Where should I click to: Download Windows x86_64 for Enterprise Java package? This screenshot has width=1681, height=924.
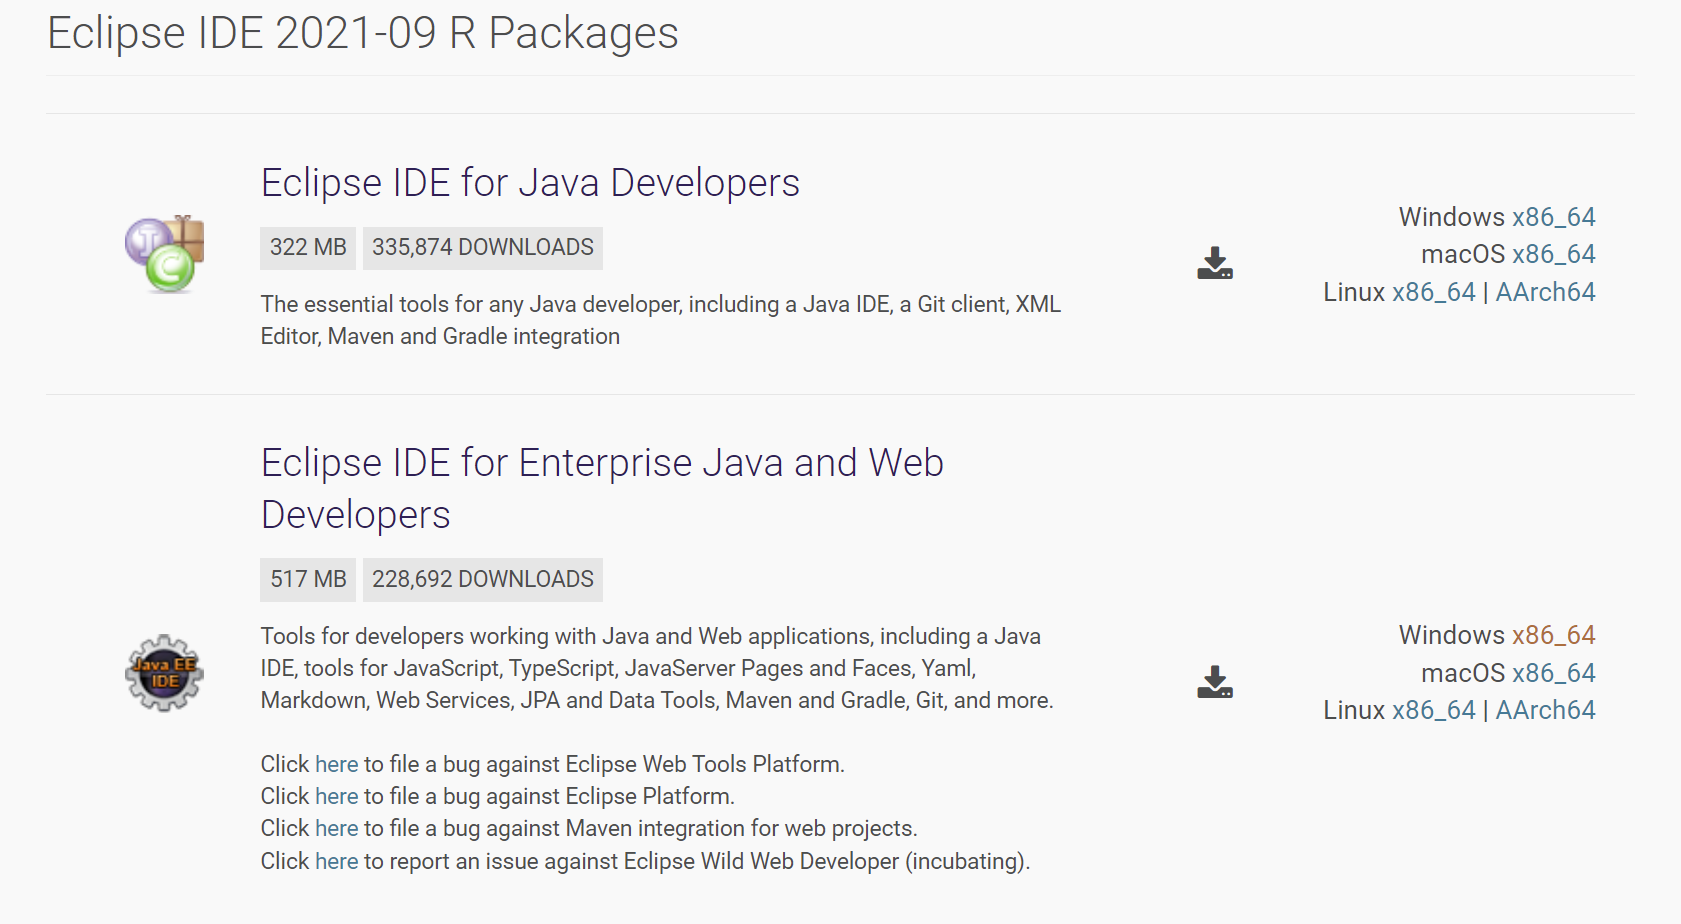(1553, 635)
